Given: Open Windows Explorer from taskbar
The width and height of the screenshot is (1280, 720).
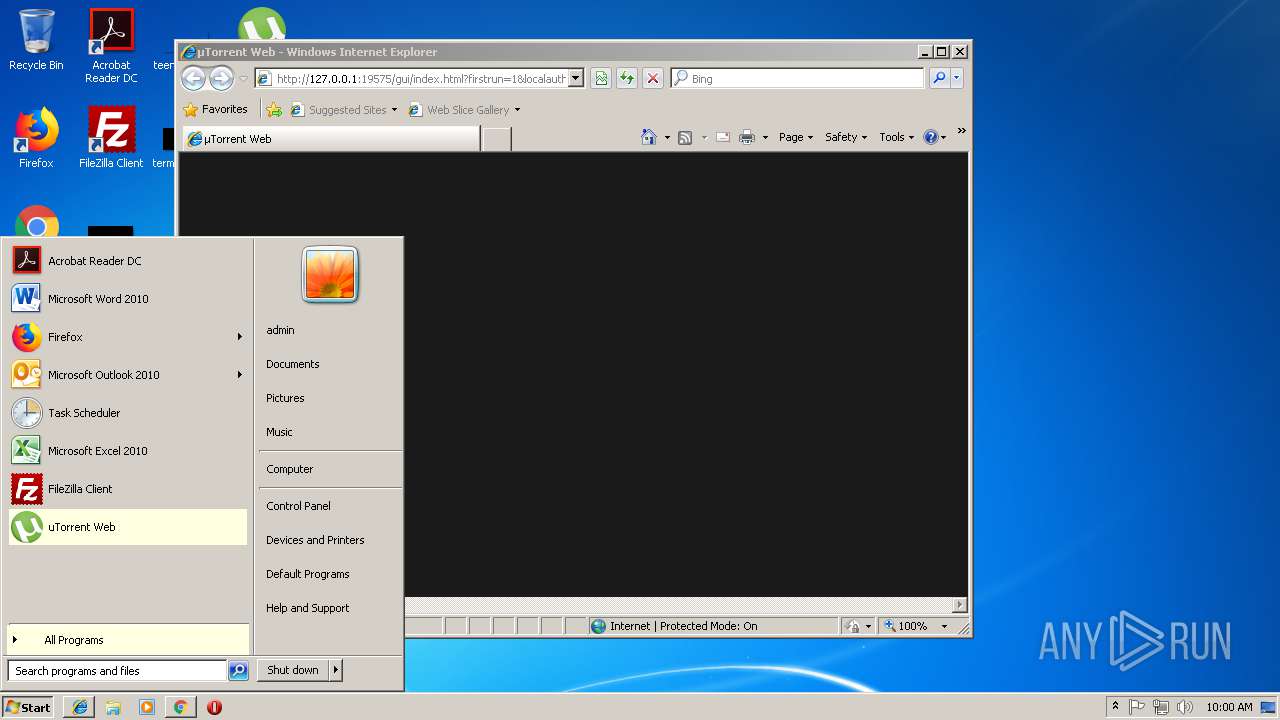Looking at the screenshot, I should pos(113,707).
